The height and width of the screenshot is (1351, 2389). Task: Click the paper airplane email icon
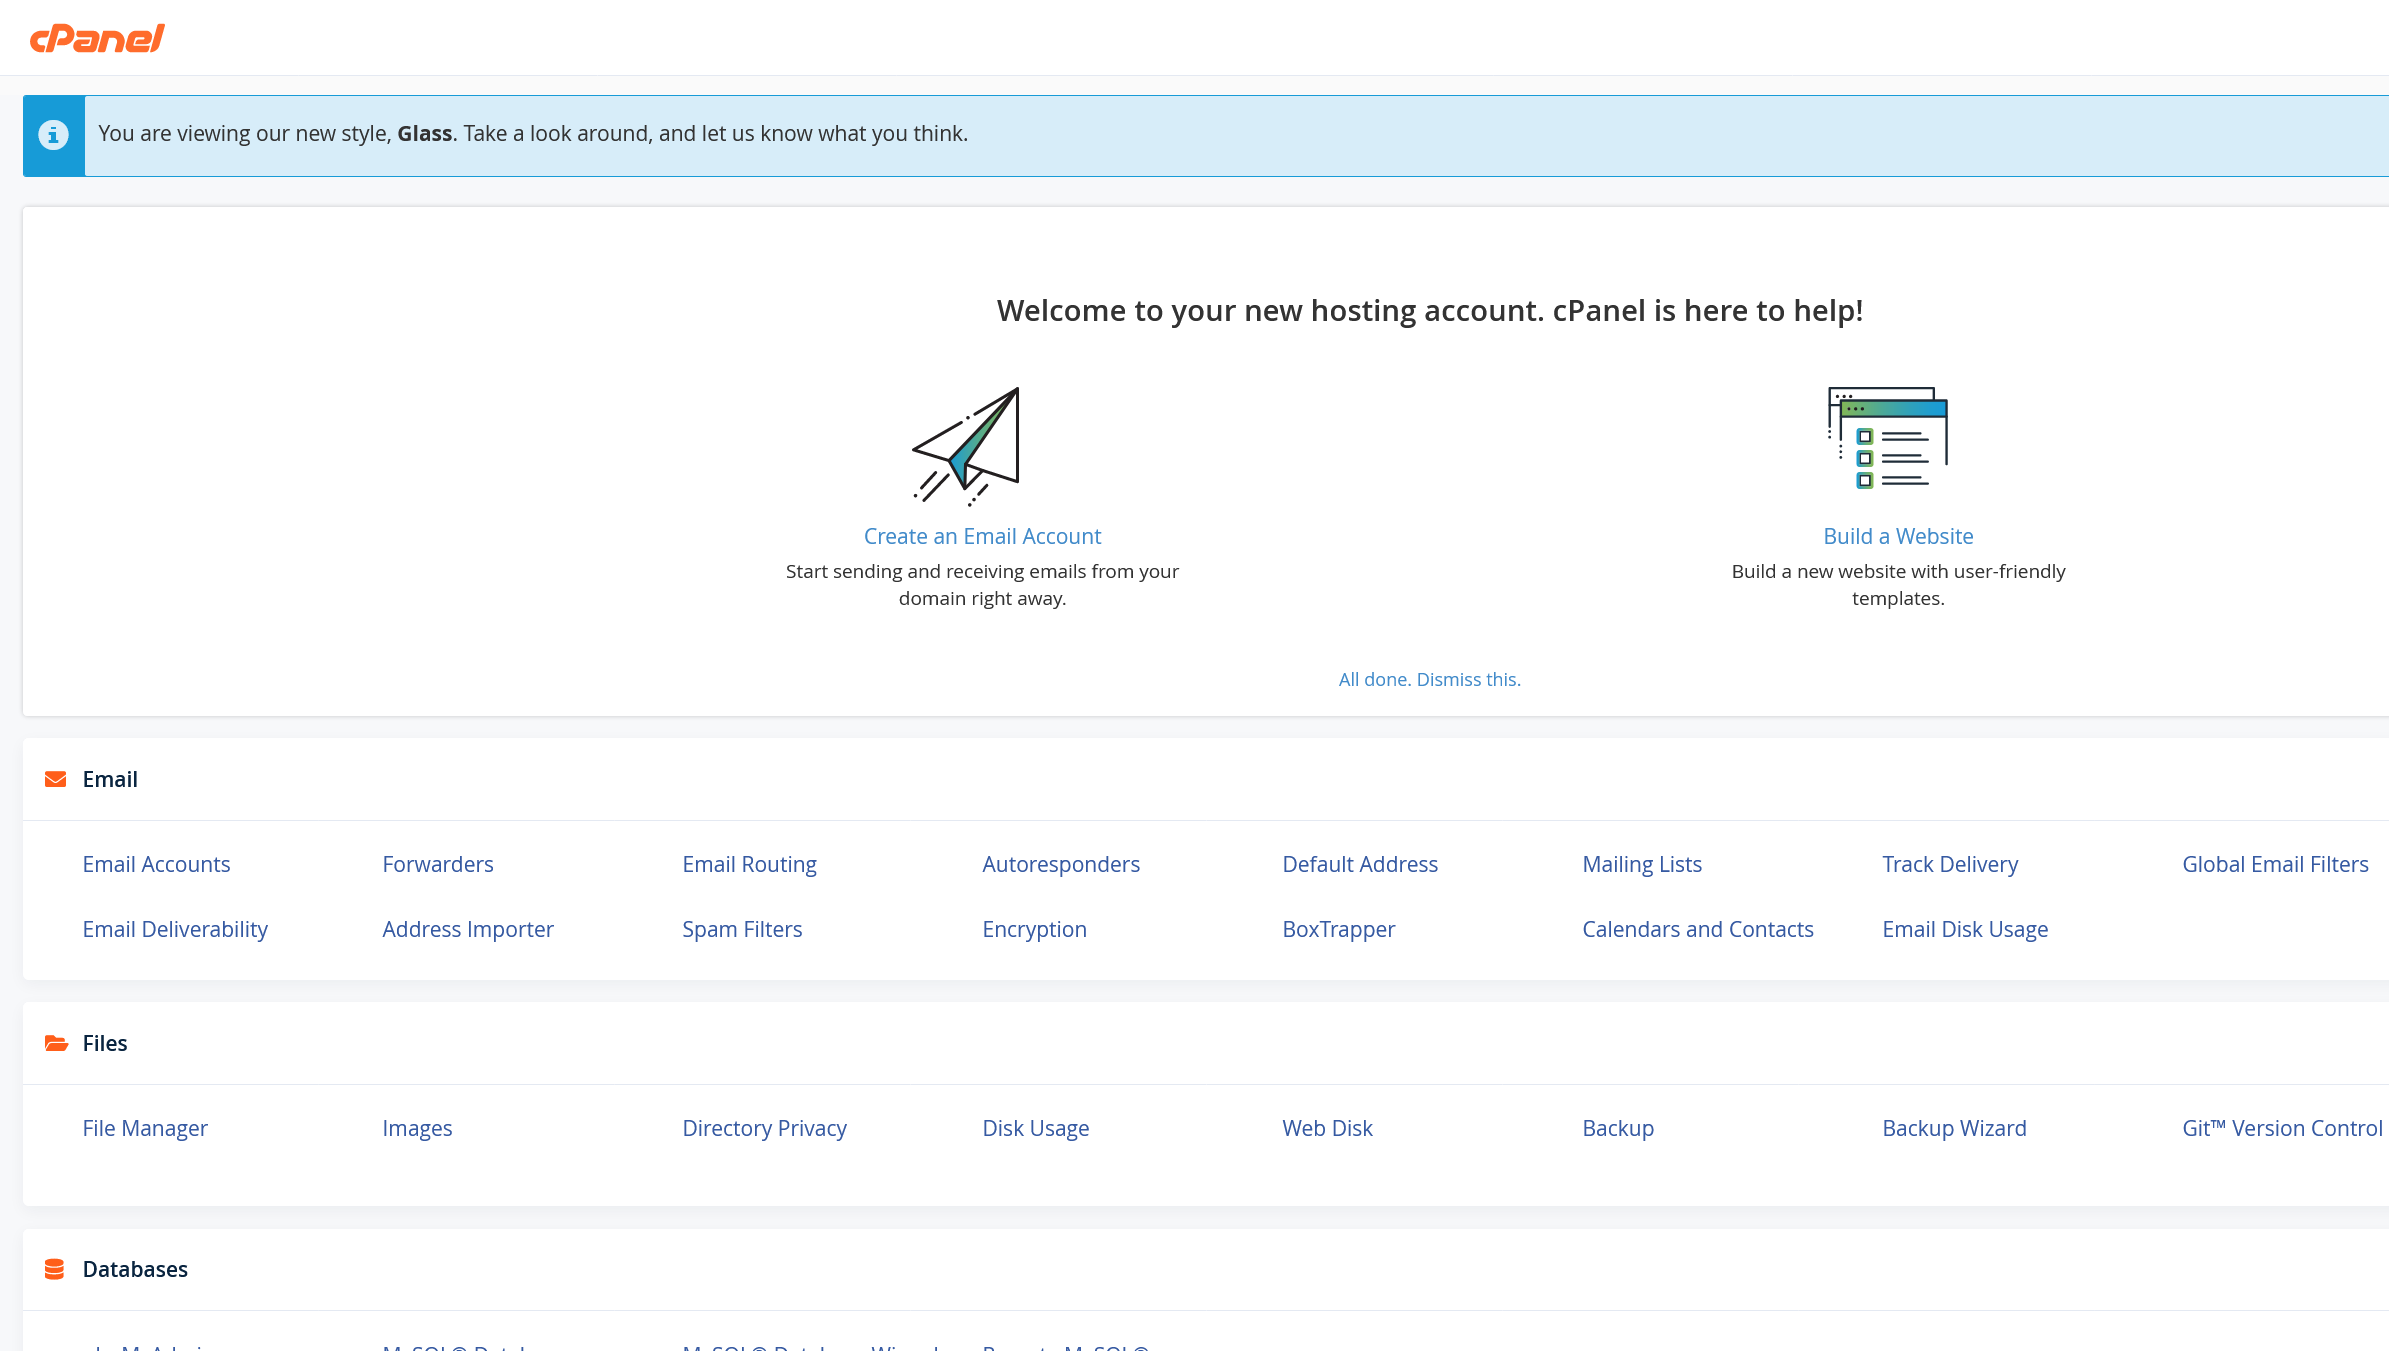[x=966, y=446]
